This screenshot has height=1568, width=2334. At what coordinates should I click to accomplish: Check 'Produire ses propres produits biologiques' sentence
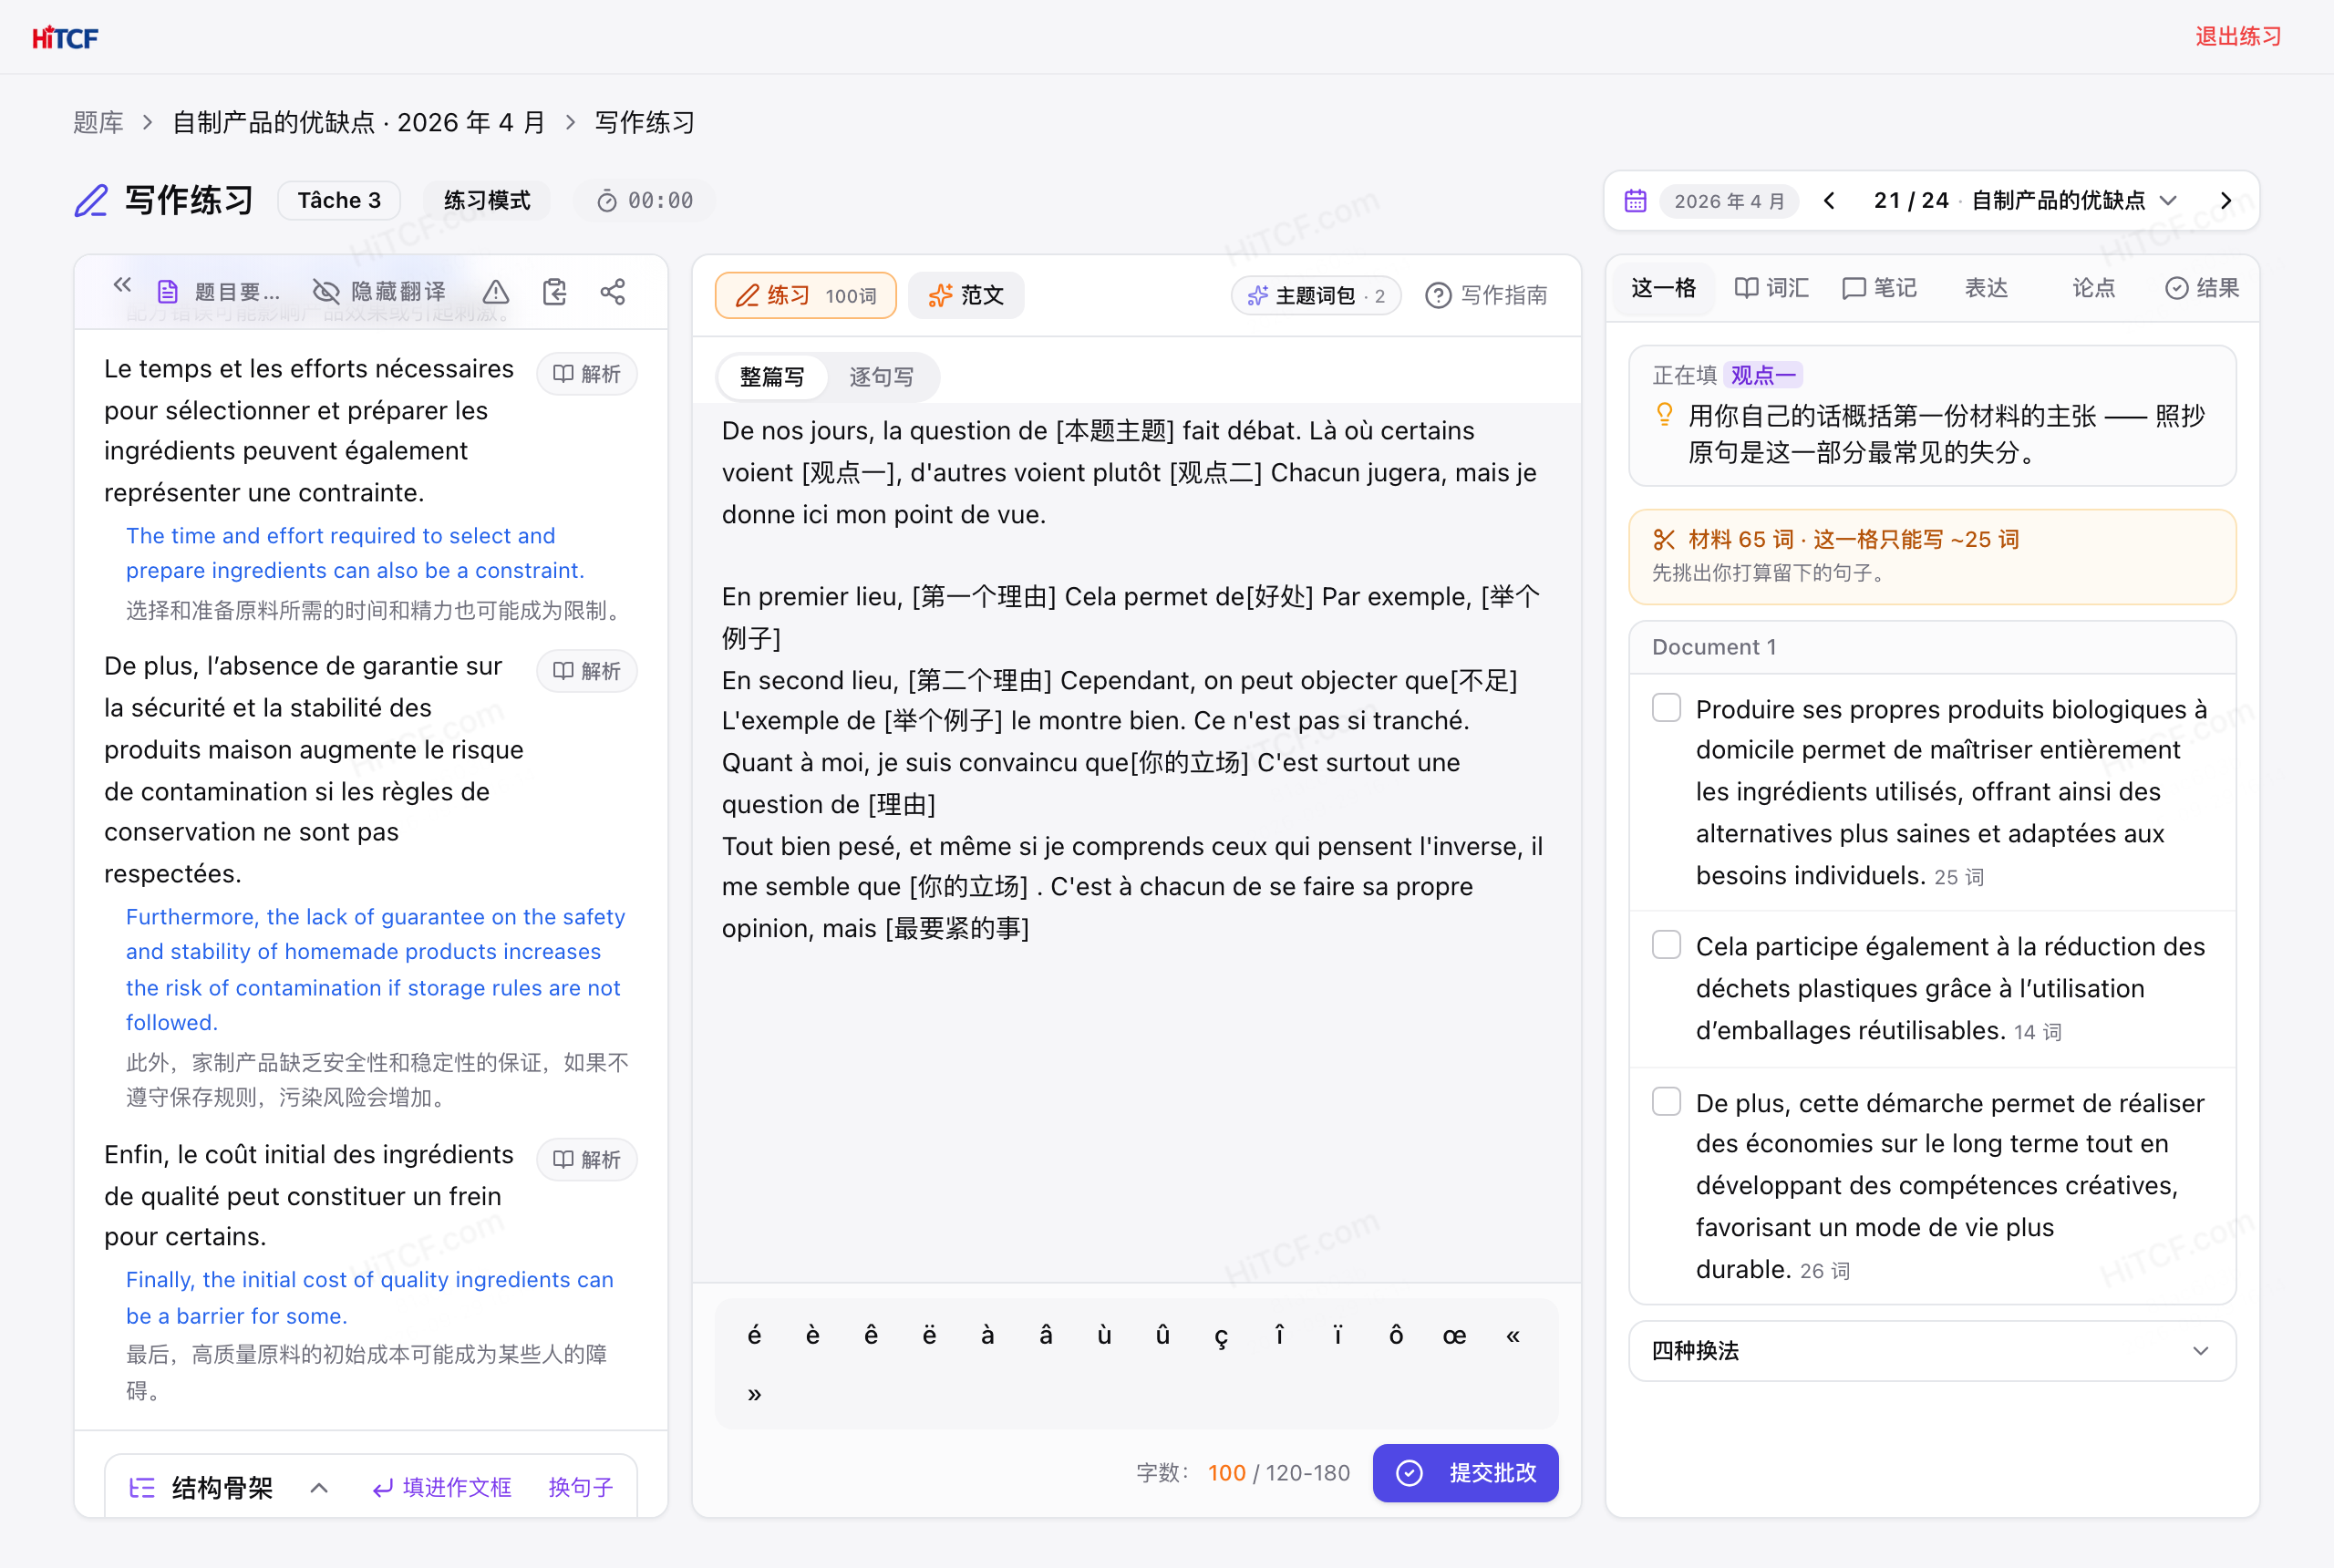coord(1666,708)
